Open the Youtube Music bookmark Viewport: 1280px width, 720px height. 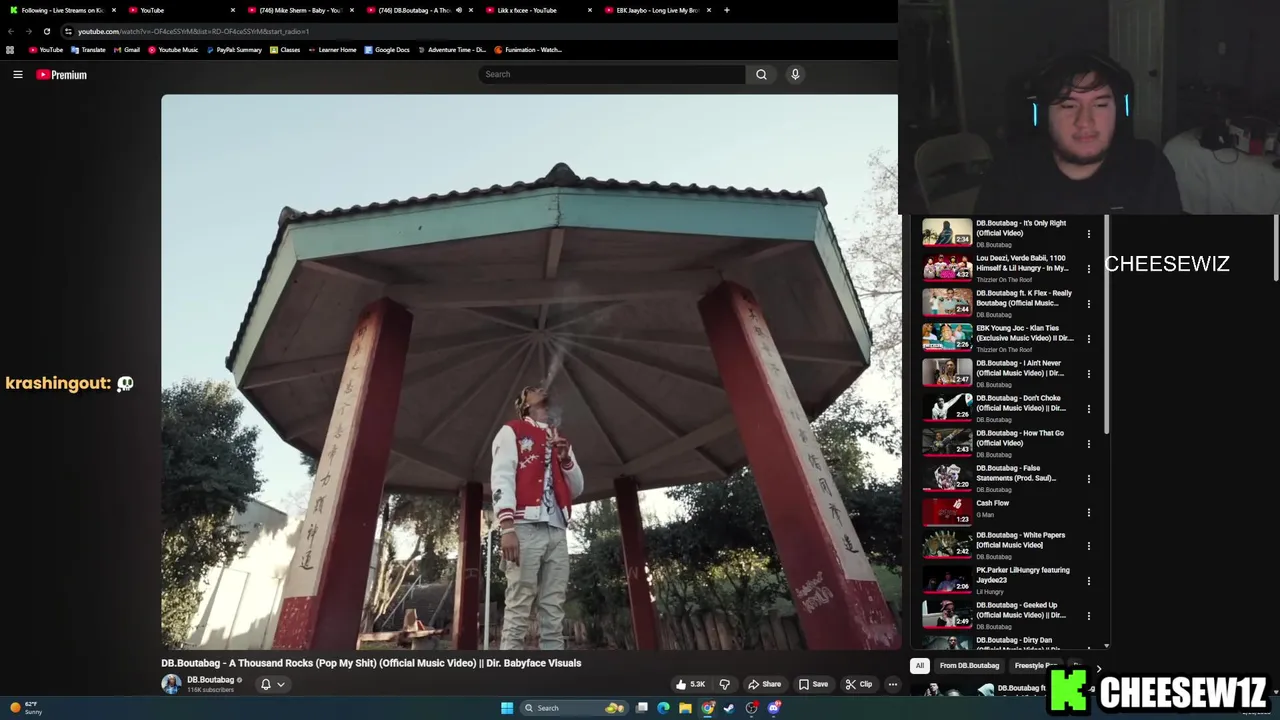[x=173, y=49]
